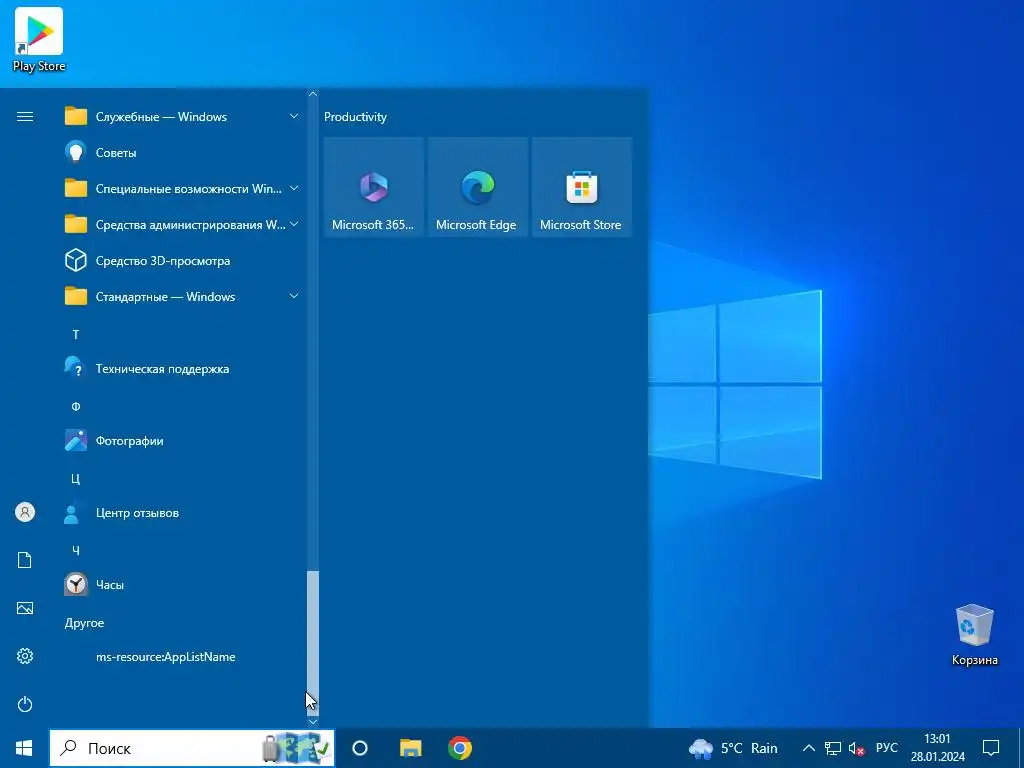Open the Microsoft 365 tile
1024x768 pixels.
(374, 187)
